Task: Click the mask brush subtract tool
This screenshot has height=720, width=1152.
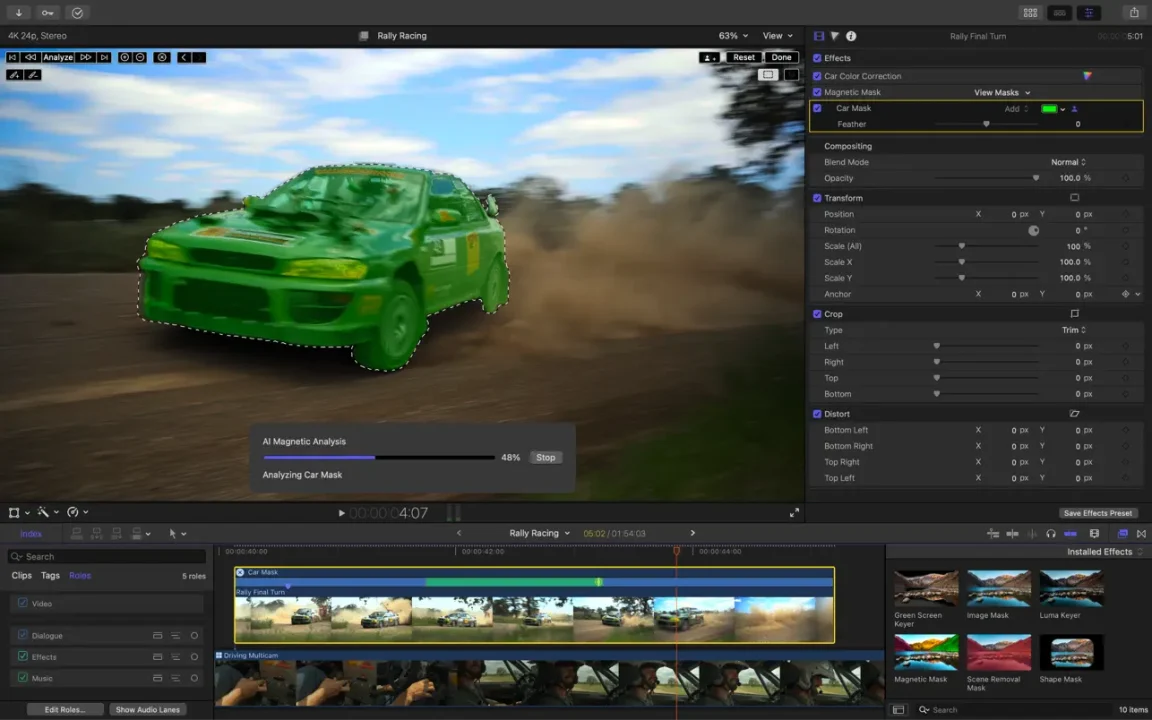Action: [32, 75]
